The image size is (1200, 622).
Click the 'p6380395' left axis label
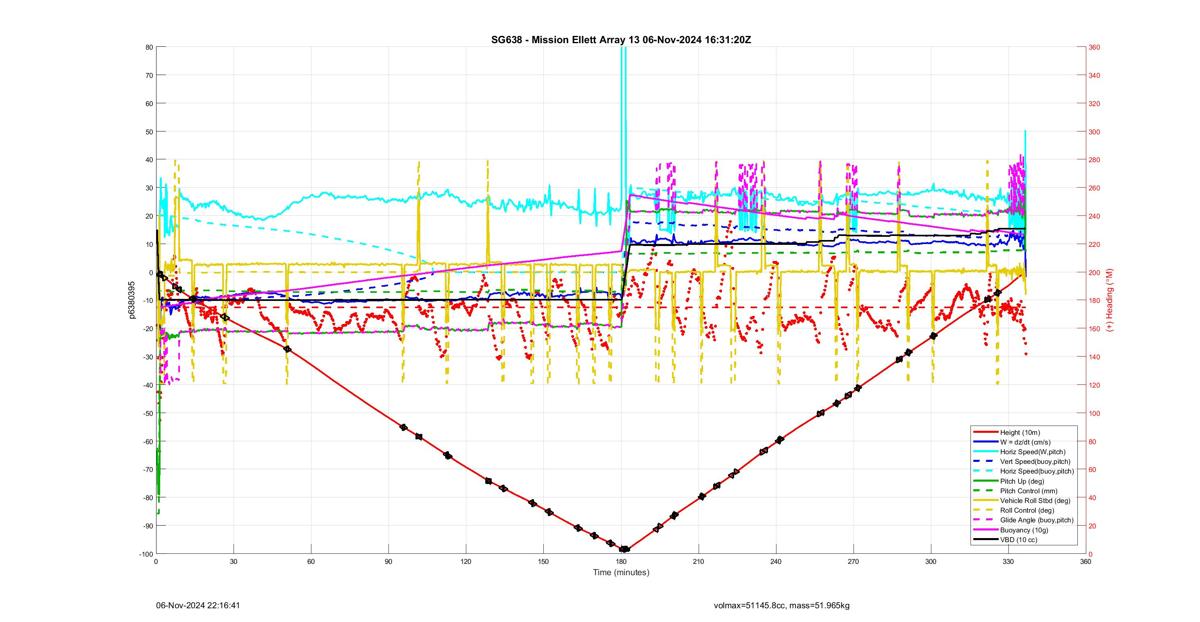click(x=130, y=300)
